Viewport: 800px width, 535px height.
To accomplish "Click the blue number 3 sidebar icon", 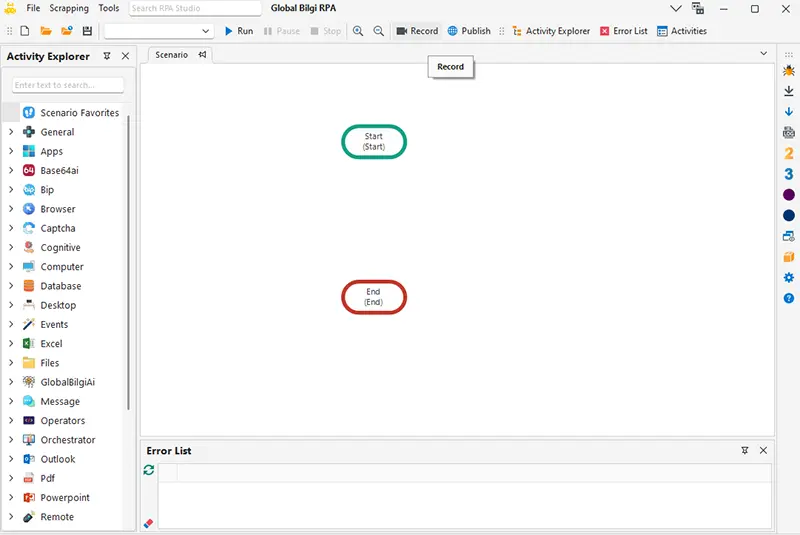I will coord(789,174).
